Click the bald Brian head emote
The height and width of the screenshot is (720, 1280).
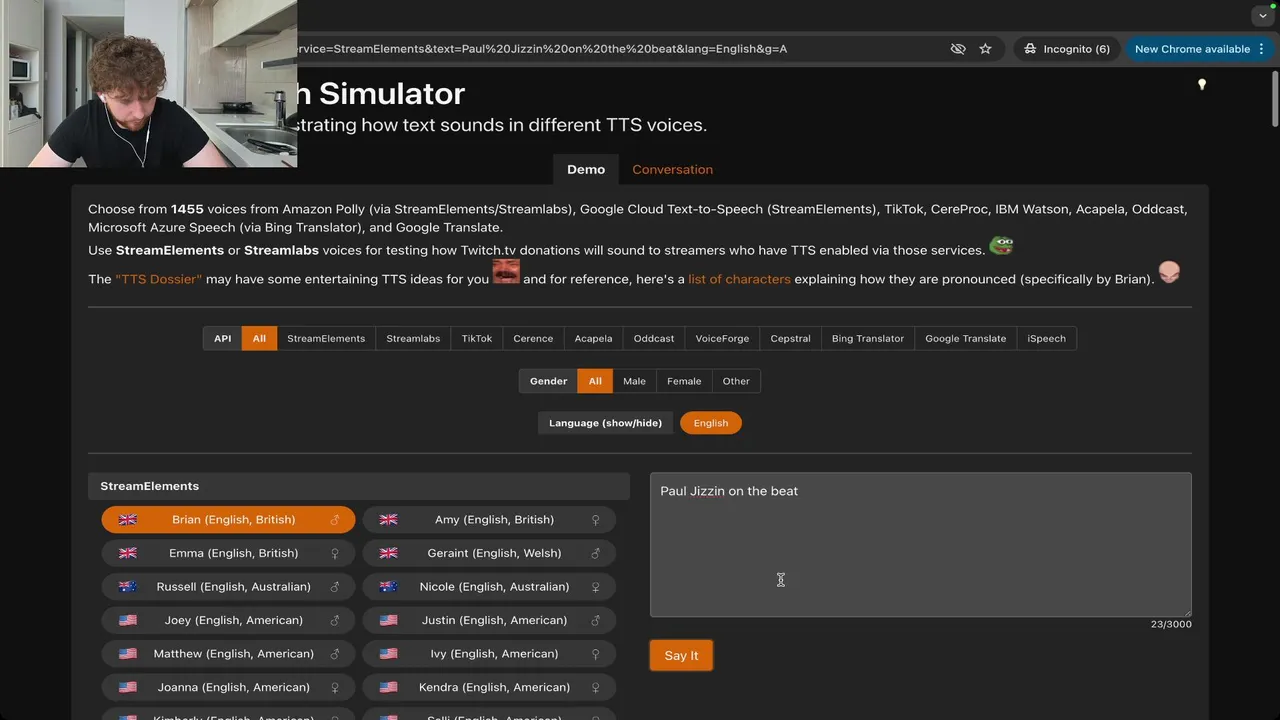[1169, 271]
